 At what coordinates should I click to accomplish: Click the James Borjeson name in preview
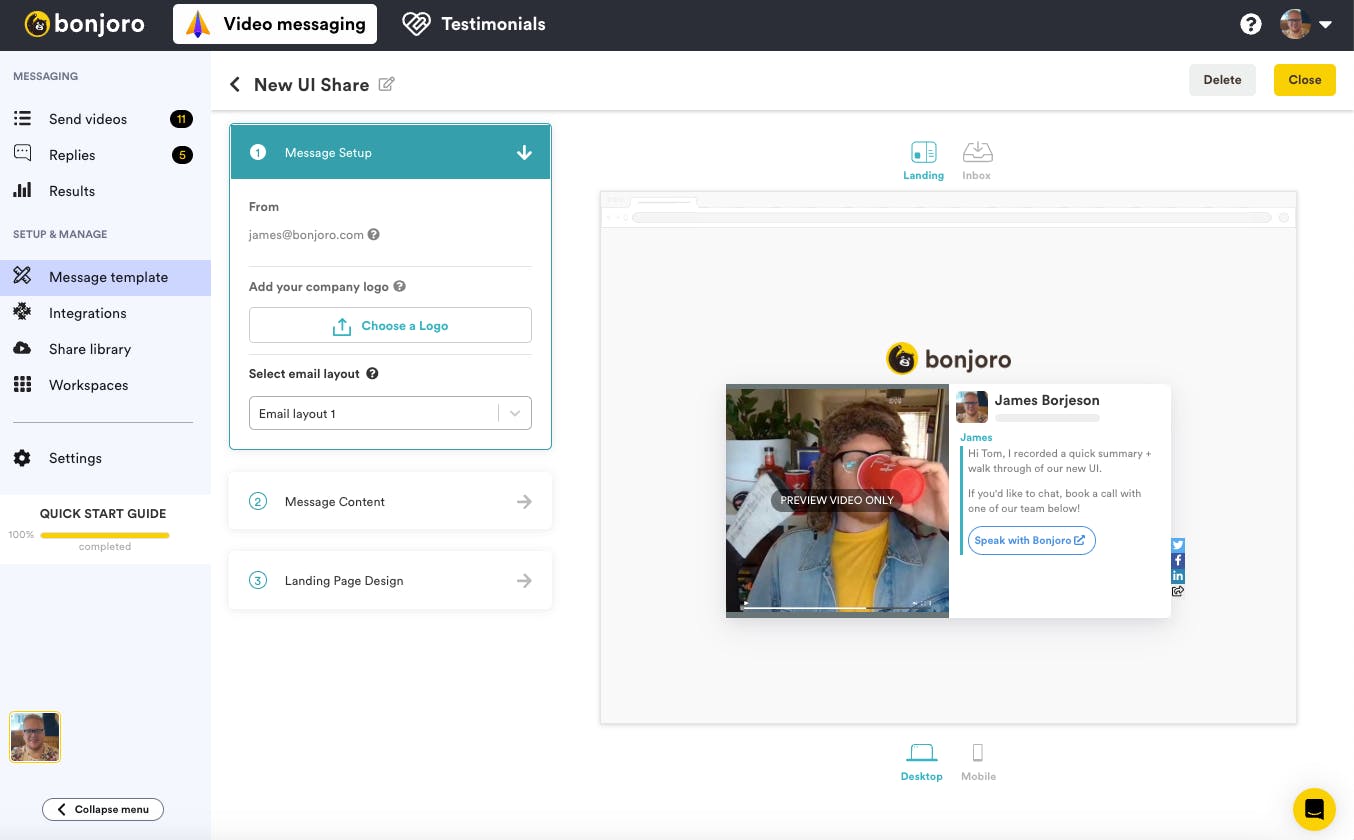pos(1047,400)
